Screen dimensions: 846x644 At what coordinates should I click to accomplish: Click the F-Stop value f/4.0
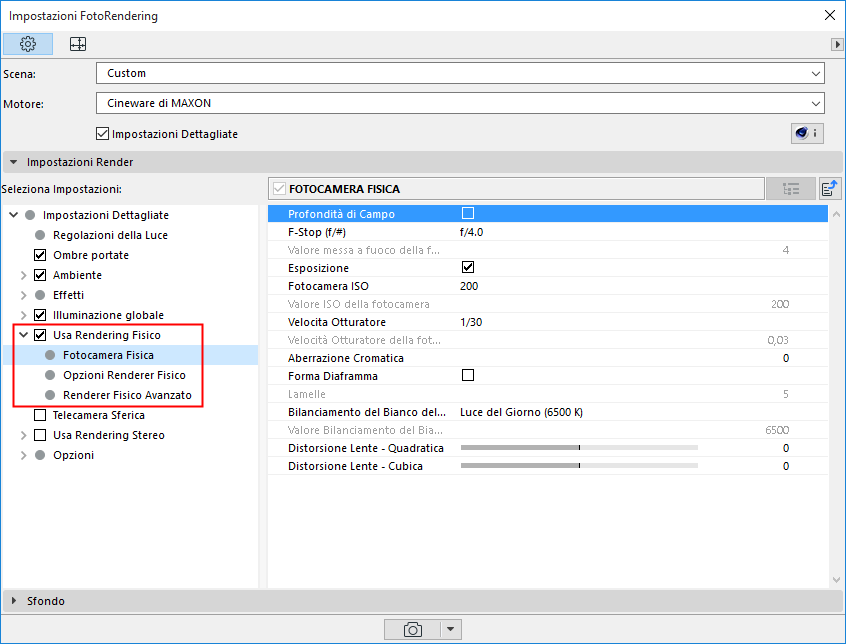(x=472, y=232)
